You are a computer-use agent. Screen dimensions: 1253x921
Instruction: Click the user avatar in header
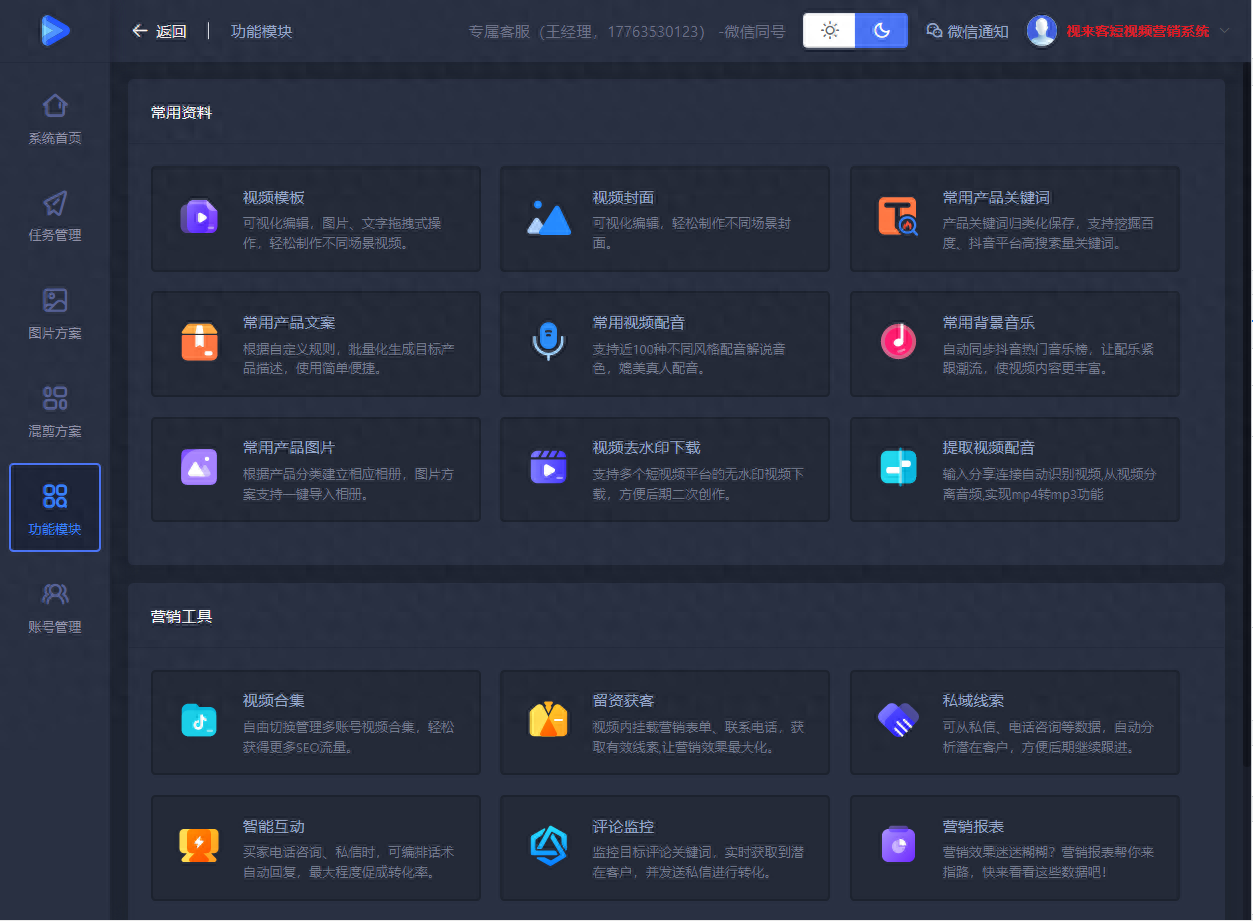[x=1042, y=31]
